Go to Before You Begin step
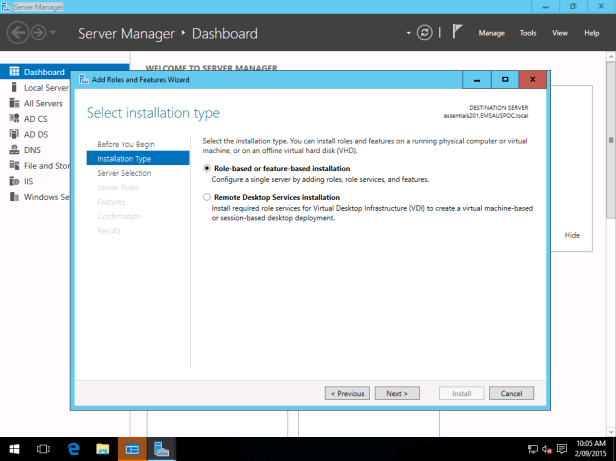The width and height of the screenshot is (616, 461). [x=126, y=144]
